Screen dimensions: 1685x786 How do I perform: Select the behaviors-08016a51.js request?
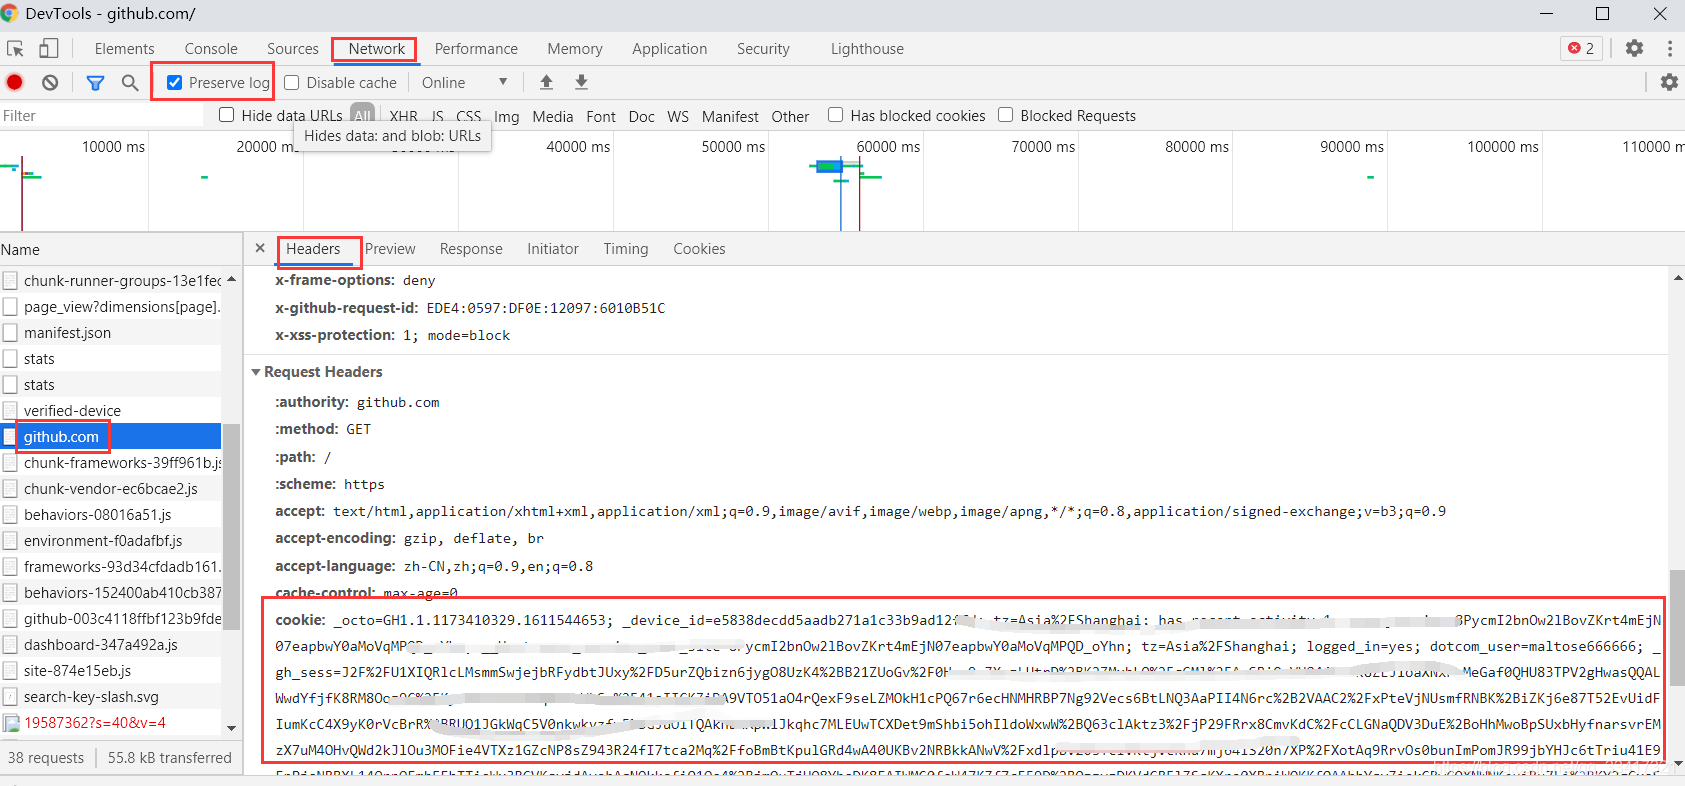(110, 514)
